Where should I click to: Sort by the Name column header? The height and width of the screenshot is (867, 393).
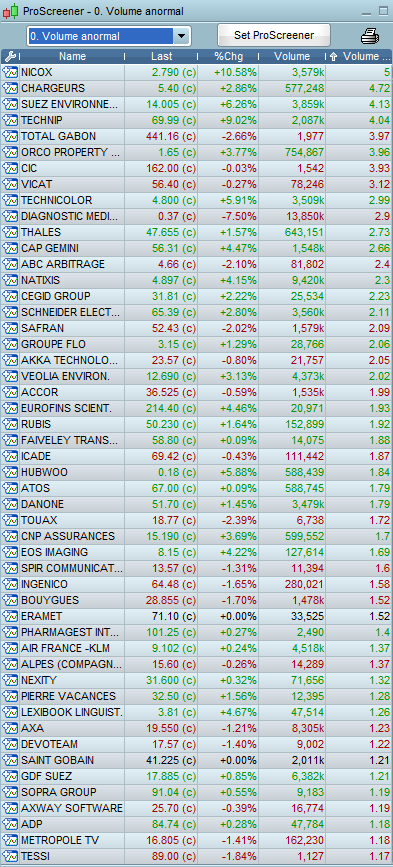click(72, 56)
